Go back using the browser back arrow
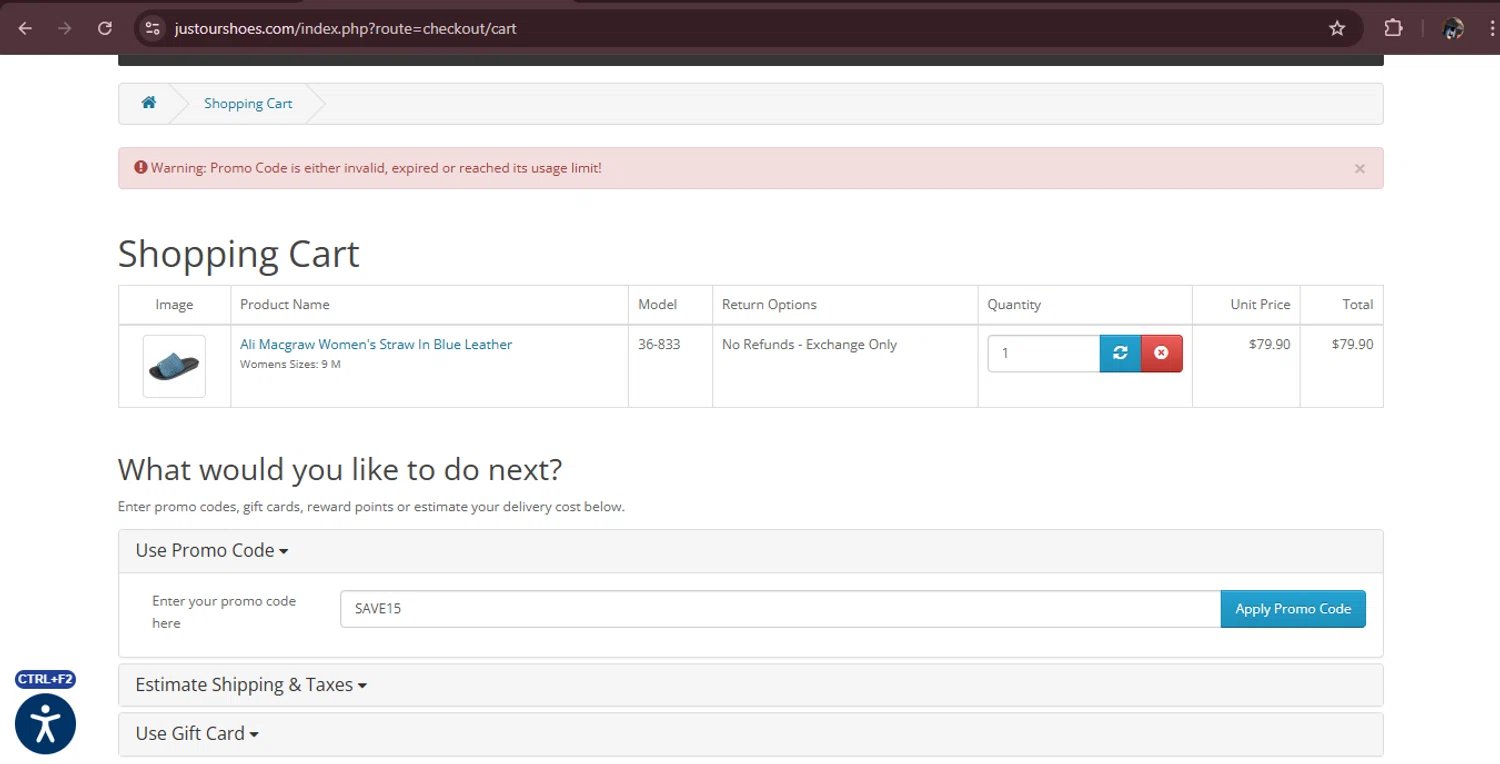1500x764 pixels. (x=25, y=28)
